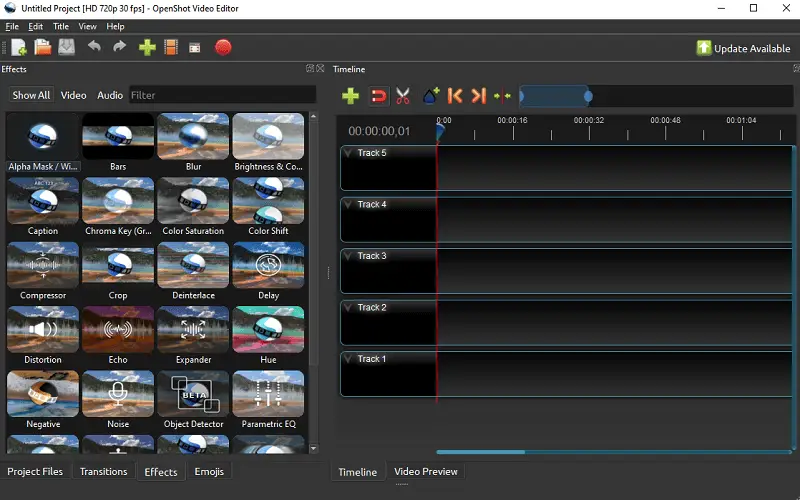This screenshot has height=500, width=800.
Task: Open the Help menu
Action: (x=115, y=27)
